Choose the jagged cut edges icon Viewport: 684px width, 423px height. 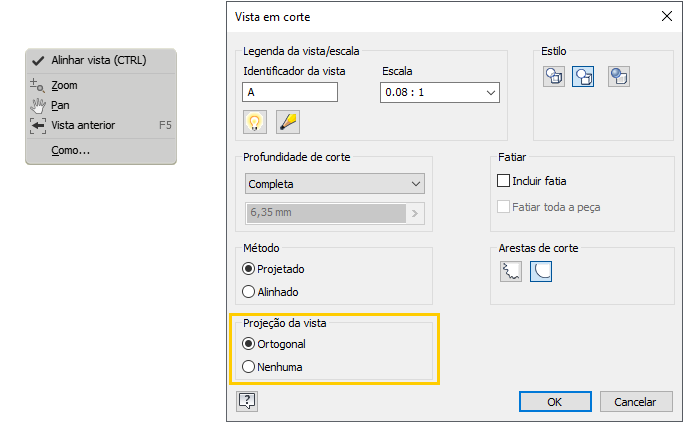pos(512,271)
